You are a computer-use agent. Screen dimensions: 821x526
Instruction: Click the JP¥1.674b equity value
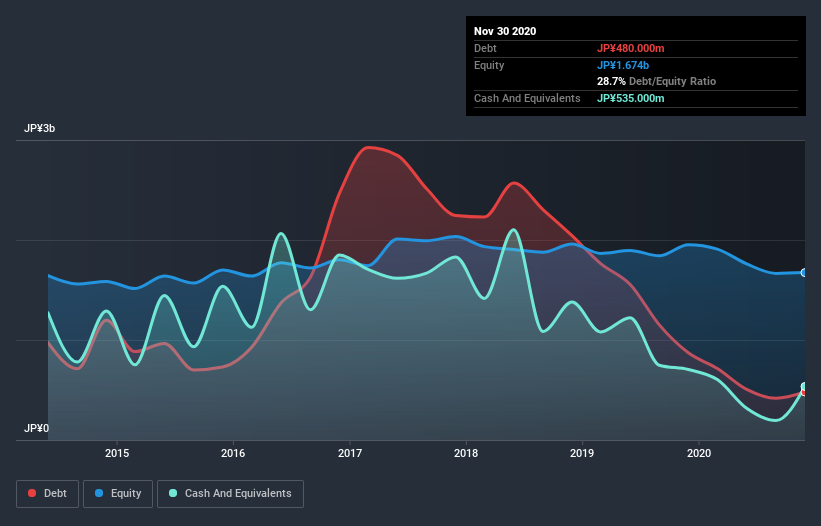(623, 65)
